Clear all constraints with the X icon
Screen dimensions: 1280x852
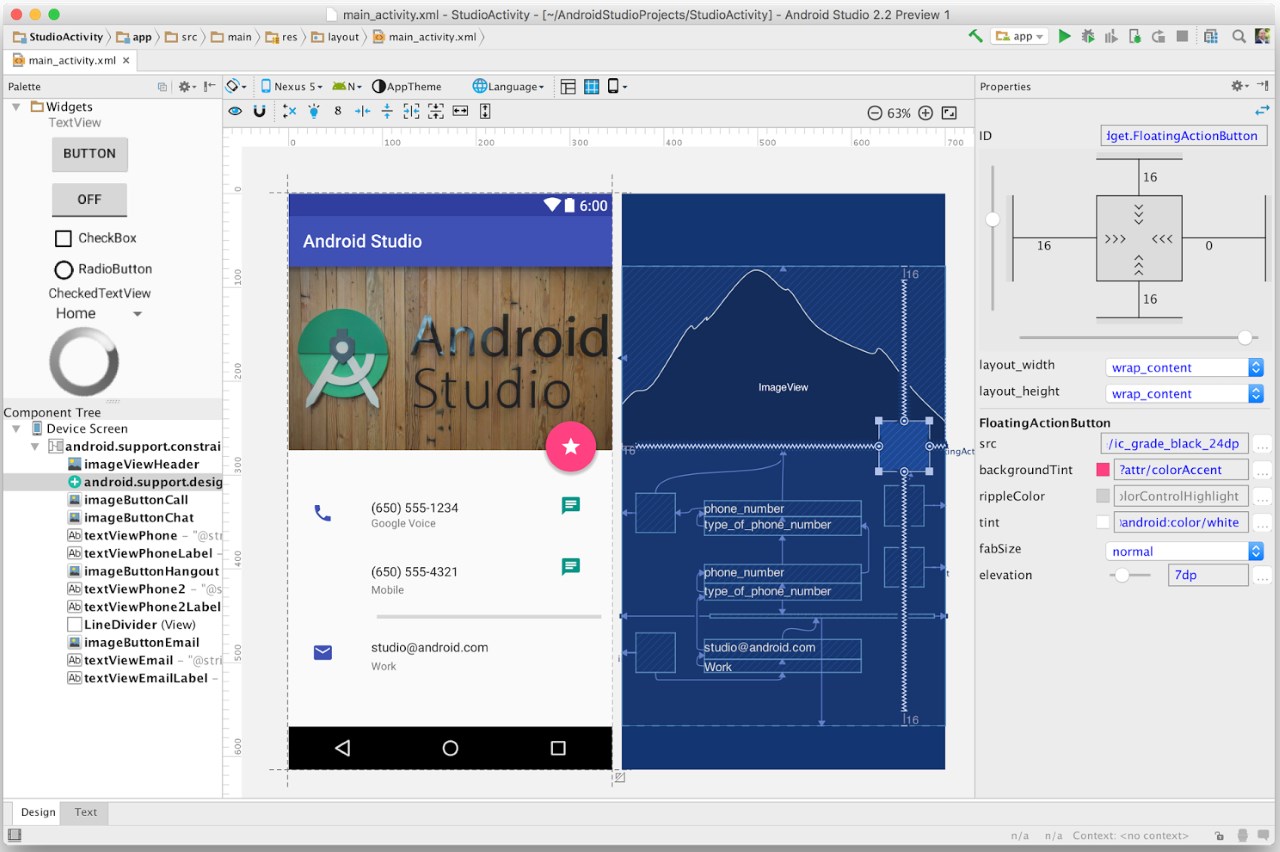click(289, 111)
